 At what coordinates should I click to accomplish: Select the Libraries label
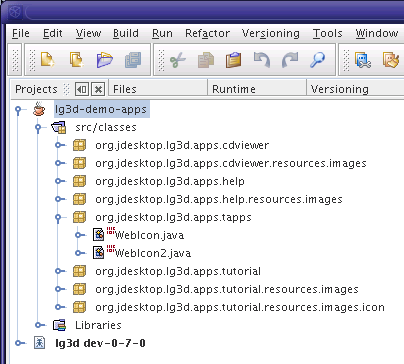coord(98,325)
